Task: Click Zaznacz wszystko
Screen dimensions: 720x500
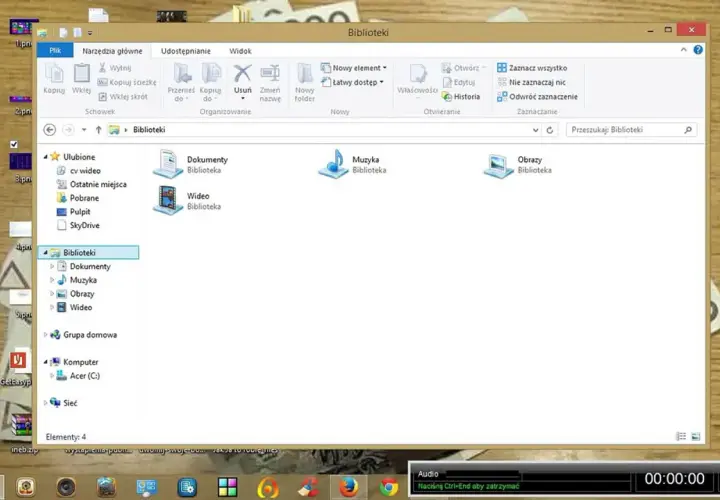Action: (532, 68)
